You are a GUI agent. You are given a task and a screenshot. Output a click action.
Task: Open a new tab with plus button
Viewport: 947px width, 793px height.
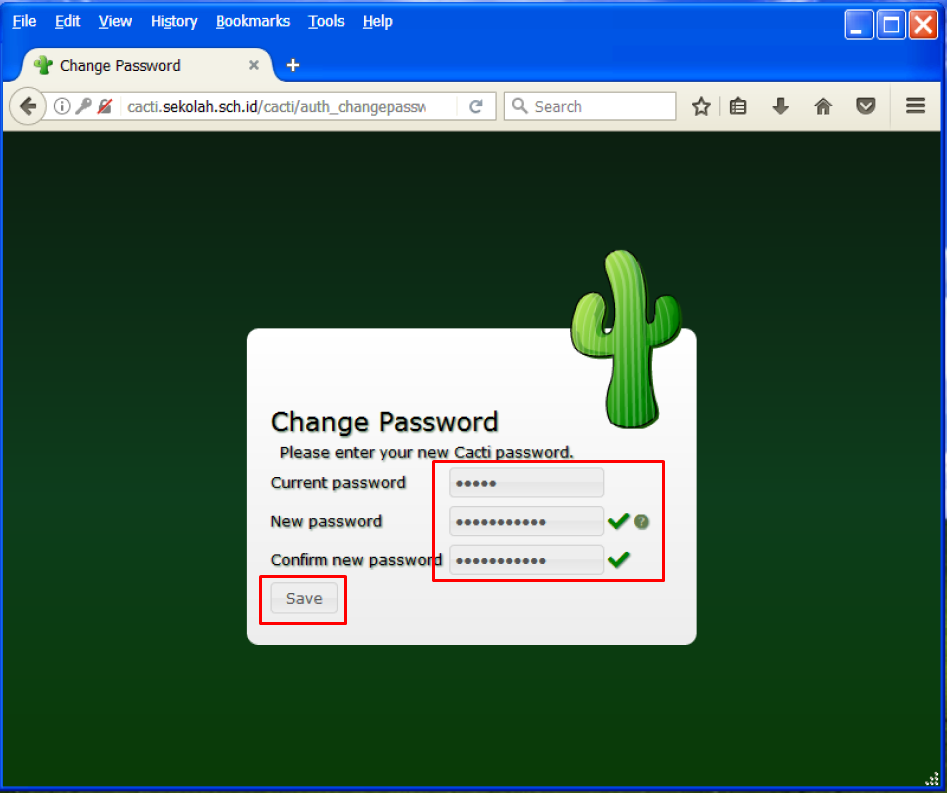click(293, 65)
